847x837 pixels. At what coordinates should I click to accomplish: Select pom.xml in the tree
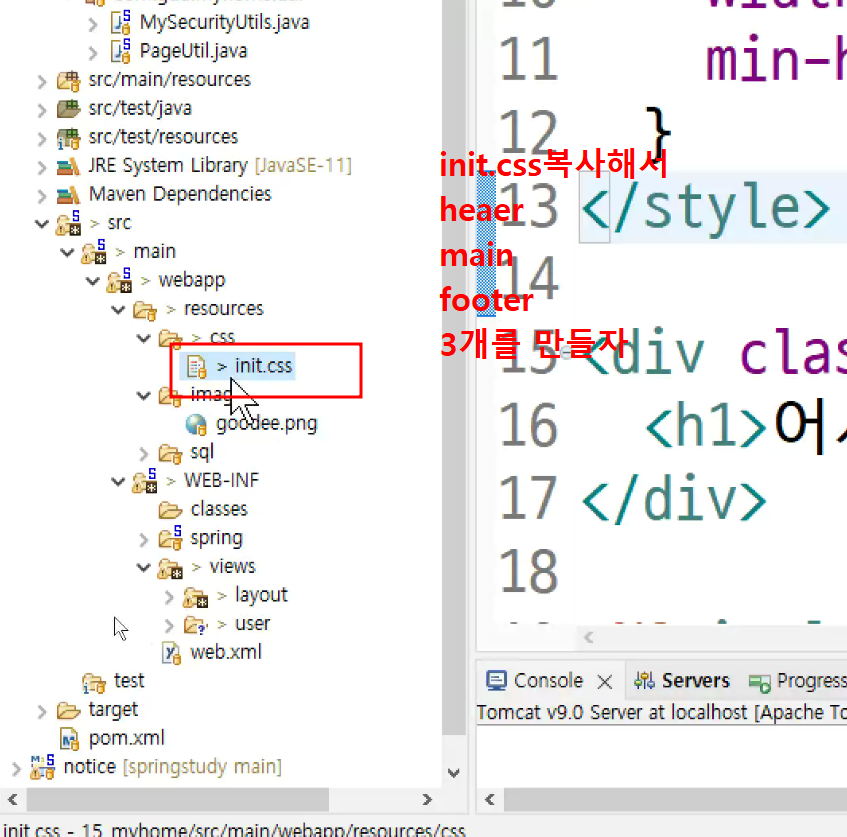[x=126, y=739]
